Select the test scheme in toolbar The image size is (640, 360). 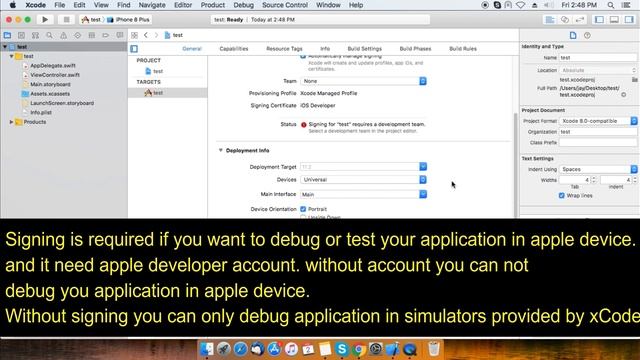coord(91,20)
